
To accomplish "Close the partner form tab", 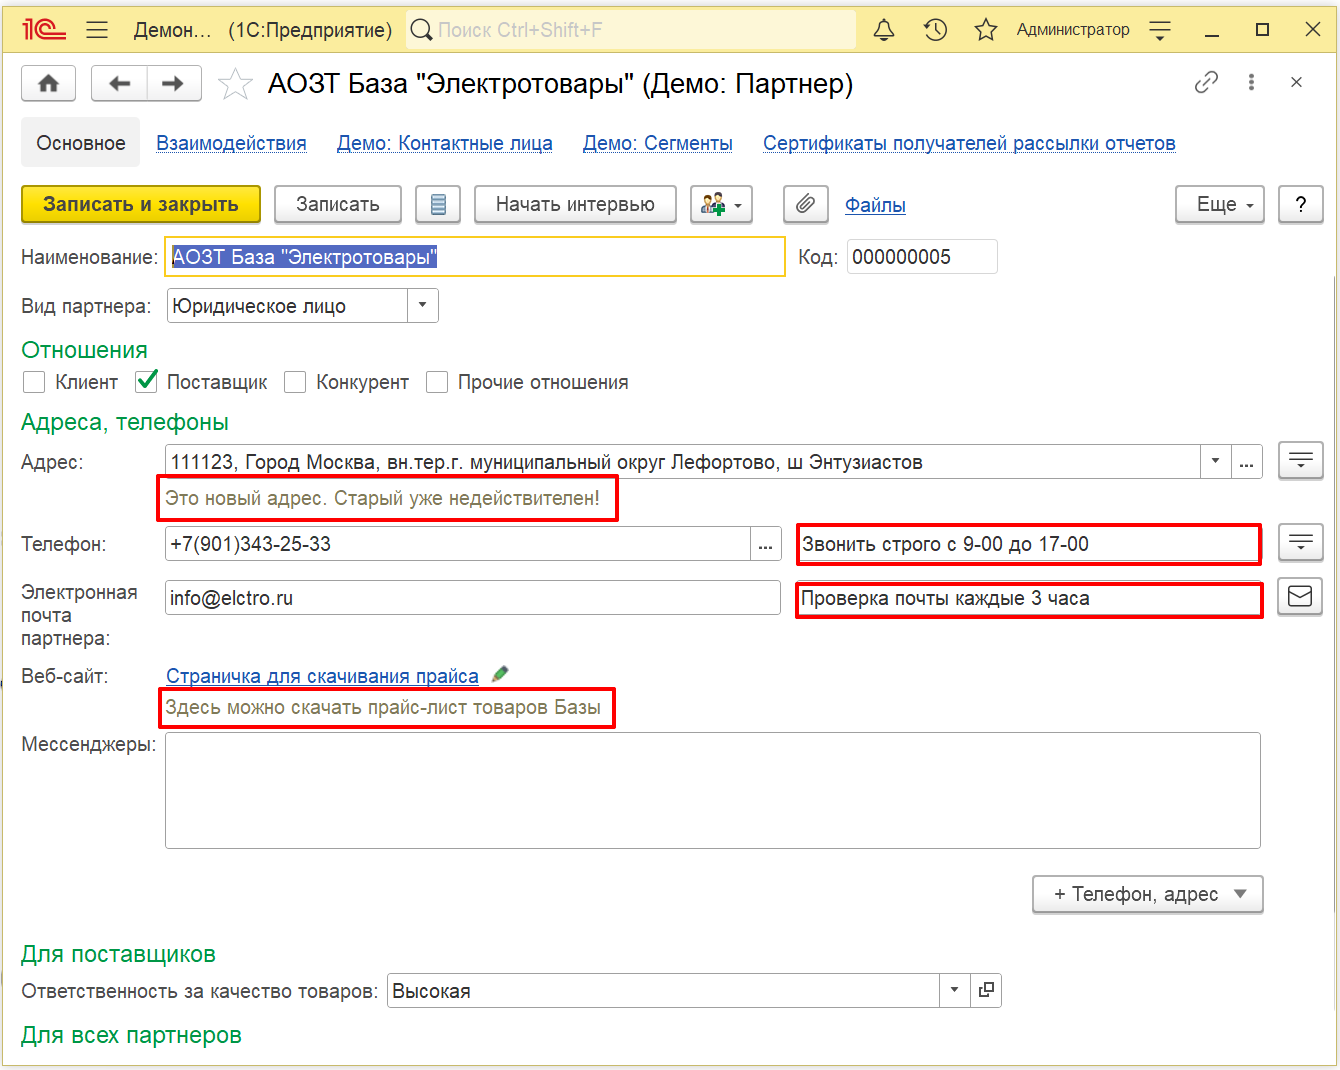I will [1296, 82].
